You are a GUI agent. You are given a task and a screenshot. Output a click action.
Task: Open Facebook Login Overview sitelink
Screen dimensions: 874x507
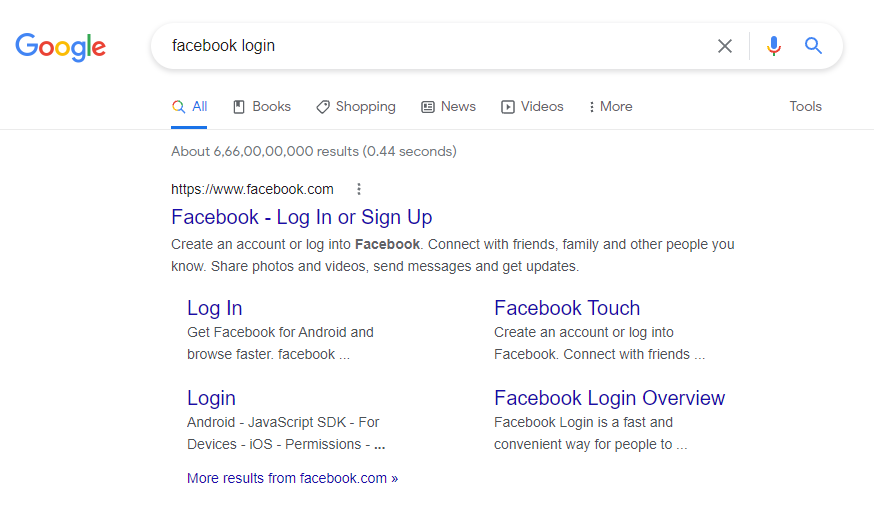point(609,398)
